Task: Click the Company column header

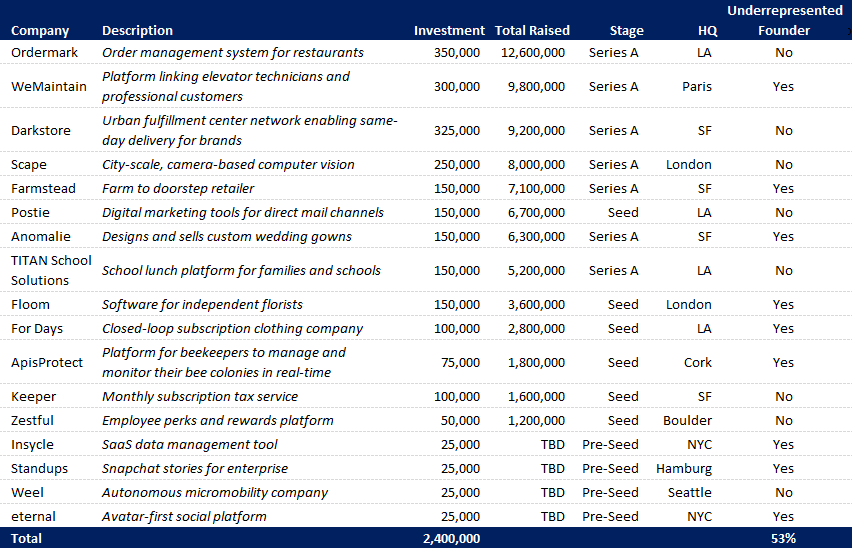Action: point(40,30)
